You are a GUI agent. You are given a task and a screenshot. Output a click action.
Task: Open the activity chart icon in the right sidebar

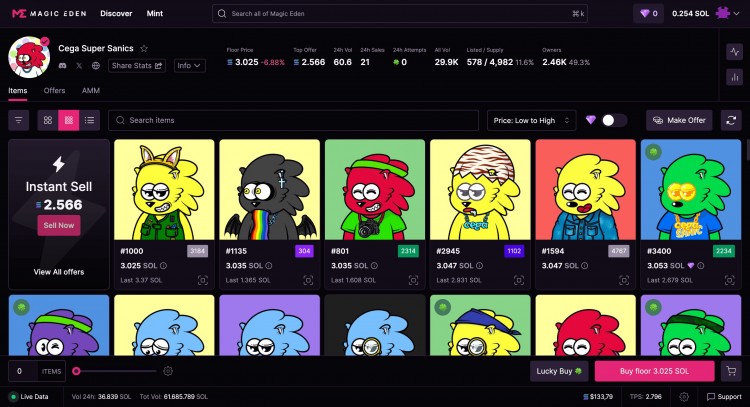click(x=734, y=52)
